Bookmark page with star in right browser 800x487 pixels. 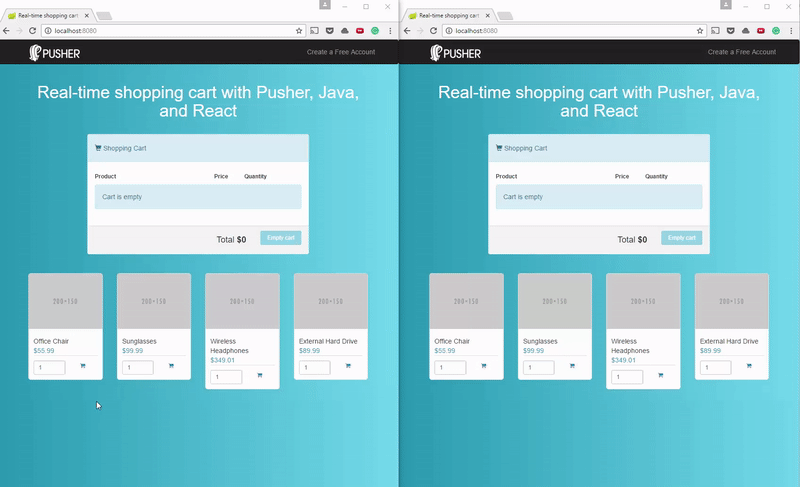point(700,31)
